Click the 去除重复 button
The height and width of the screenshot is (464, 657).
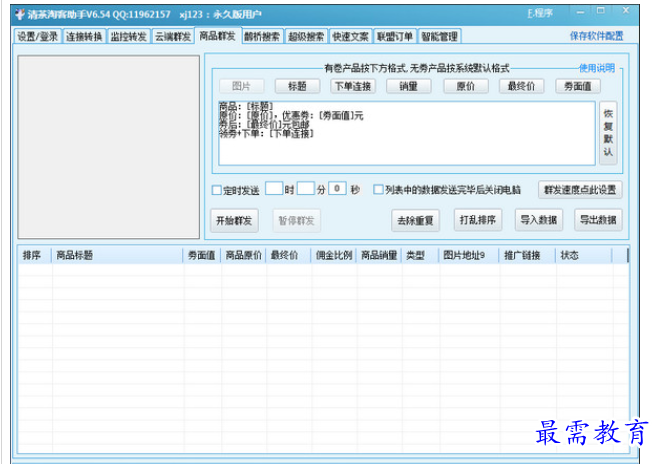(415, 220)
